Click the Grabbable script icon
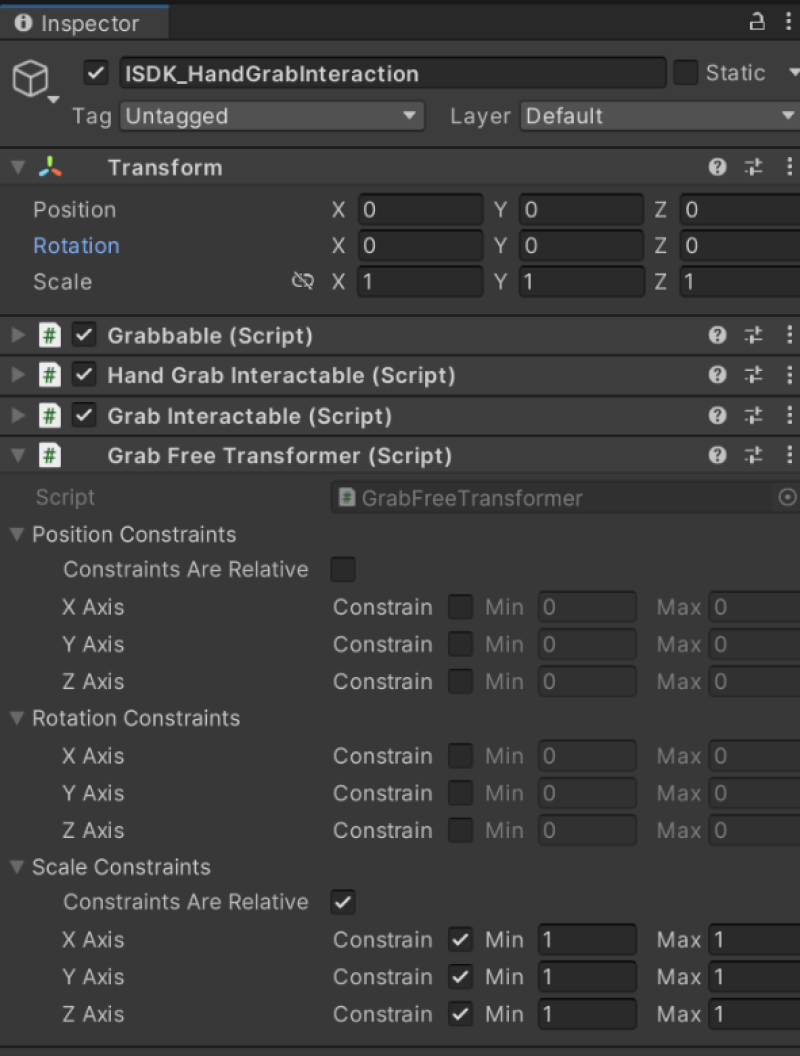Screen dimensions: 800x1056 50,336
